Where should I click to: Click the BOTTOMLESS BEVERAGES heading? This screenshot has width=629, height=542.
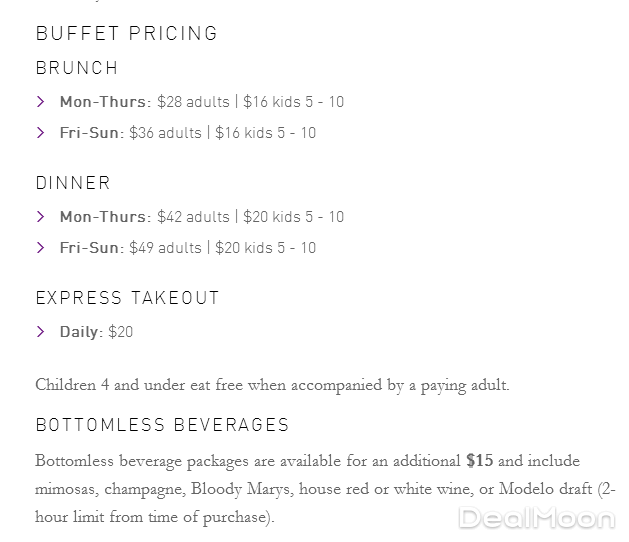click(162, 425)
